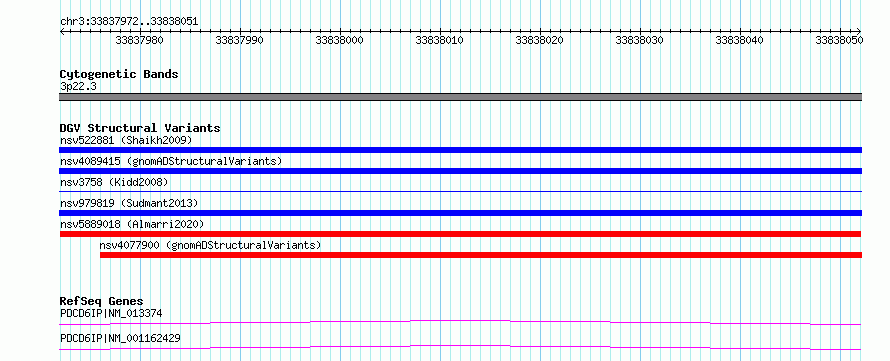Click ruler coordinate 33837980
This screenshot has height=361, width=890.
point(139,40)
